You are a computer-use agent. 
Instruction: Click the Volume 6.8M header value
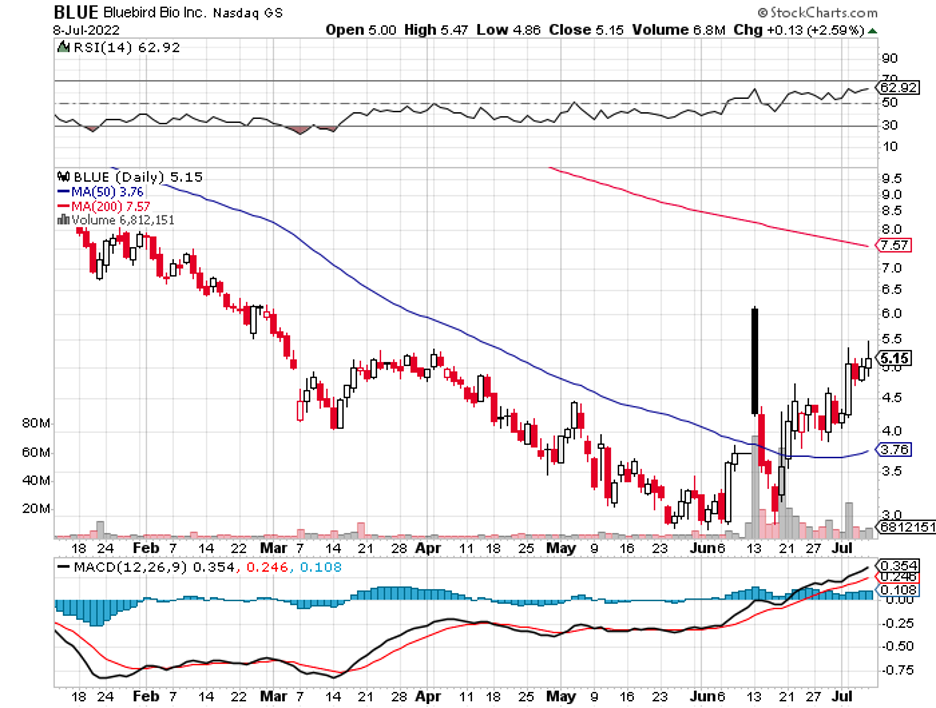coord(679,30)
